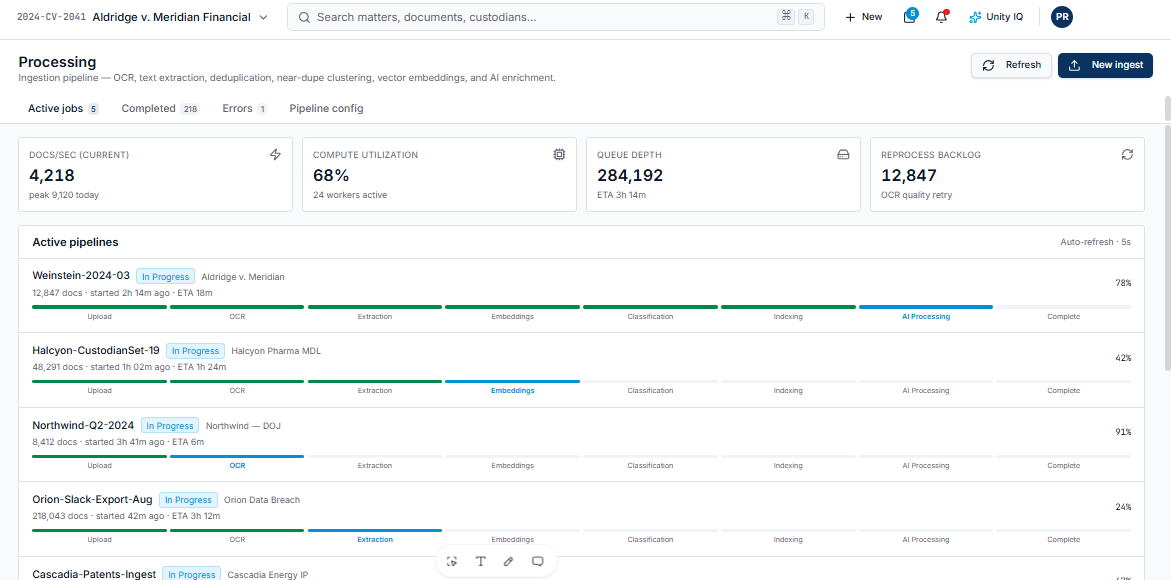Open the Orion-Slack-Export-Aug pipeline

tap(93, 499)
